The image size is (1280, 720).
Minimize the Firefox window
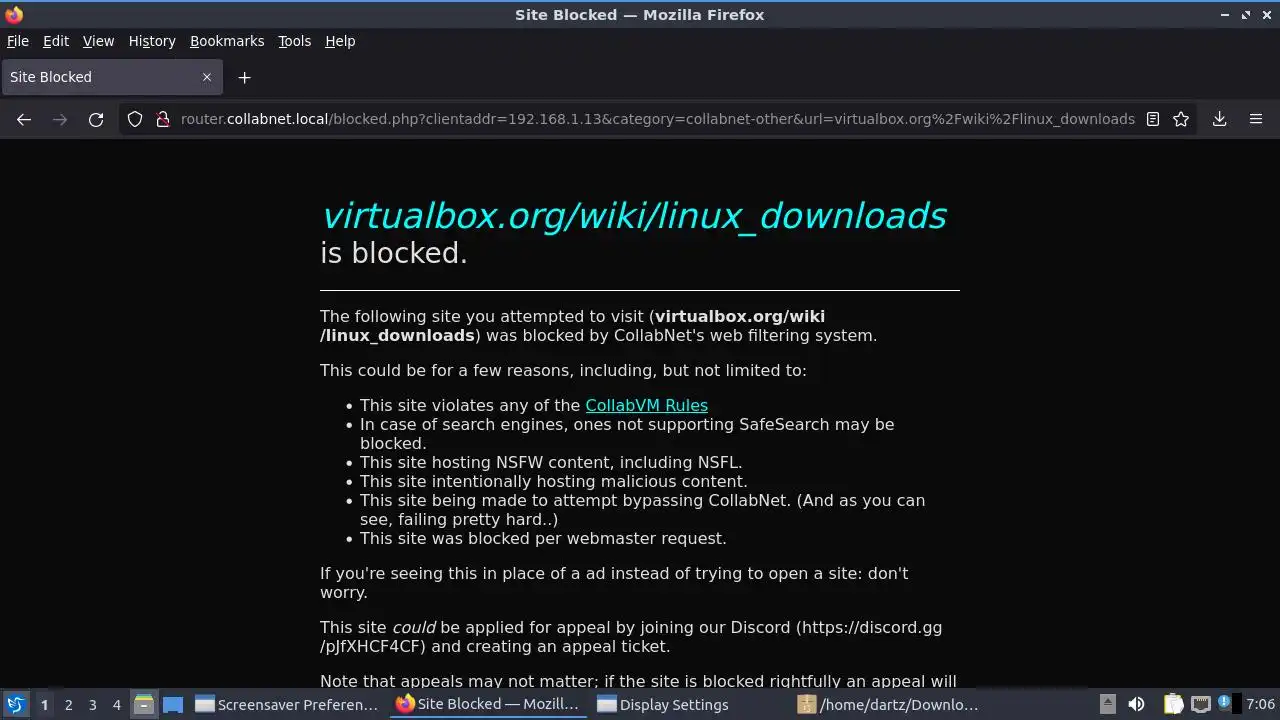click(x=1225, y=15)
